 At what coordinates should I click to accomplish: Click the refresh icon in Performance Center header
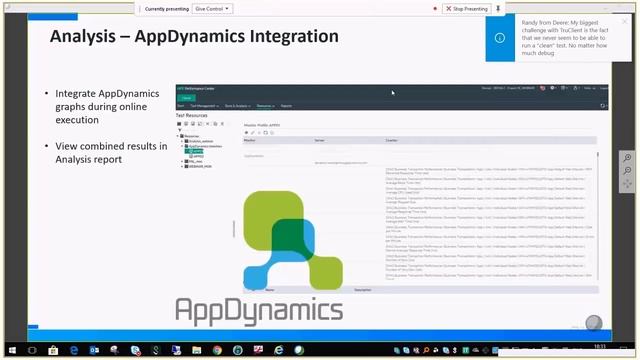602,106
